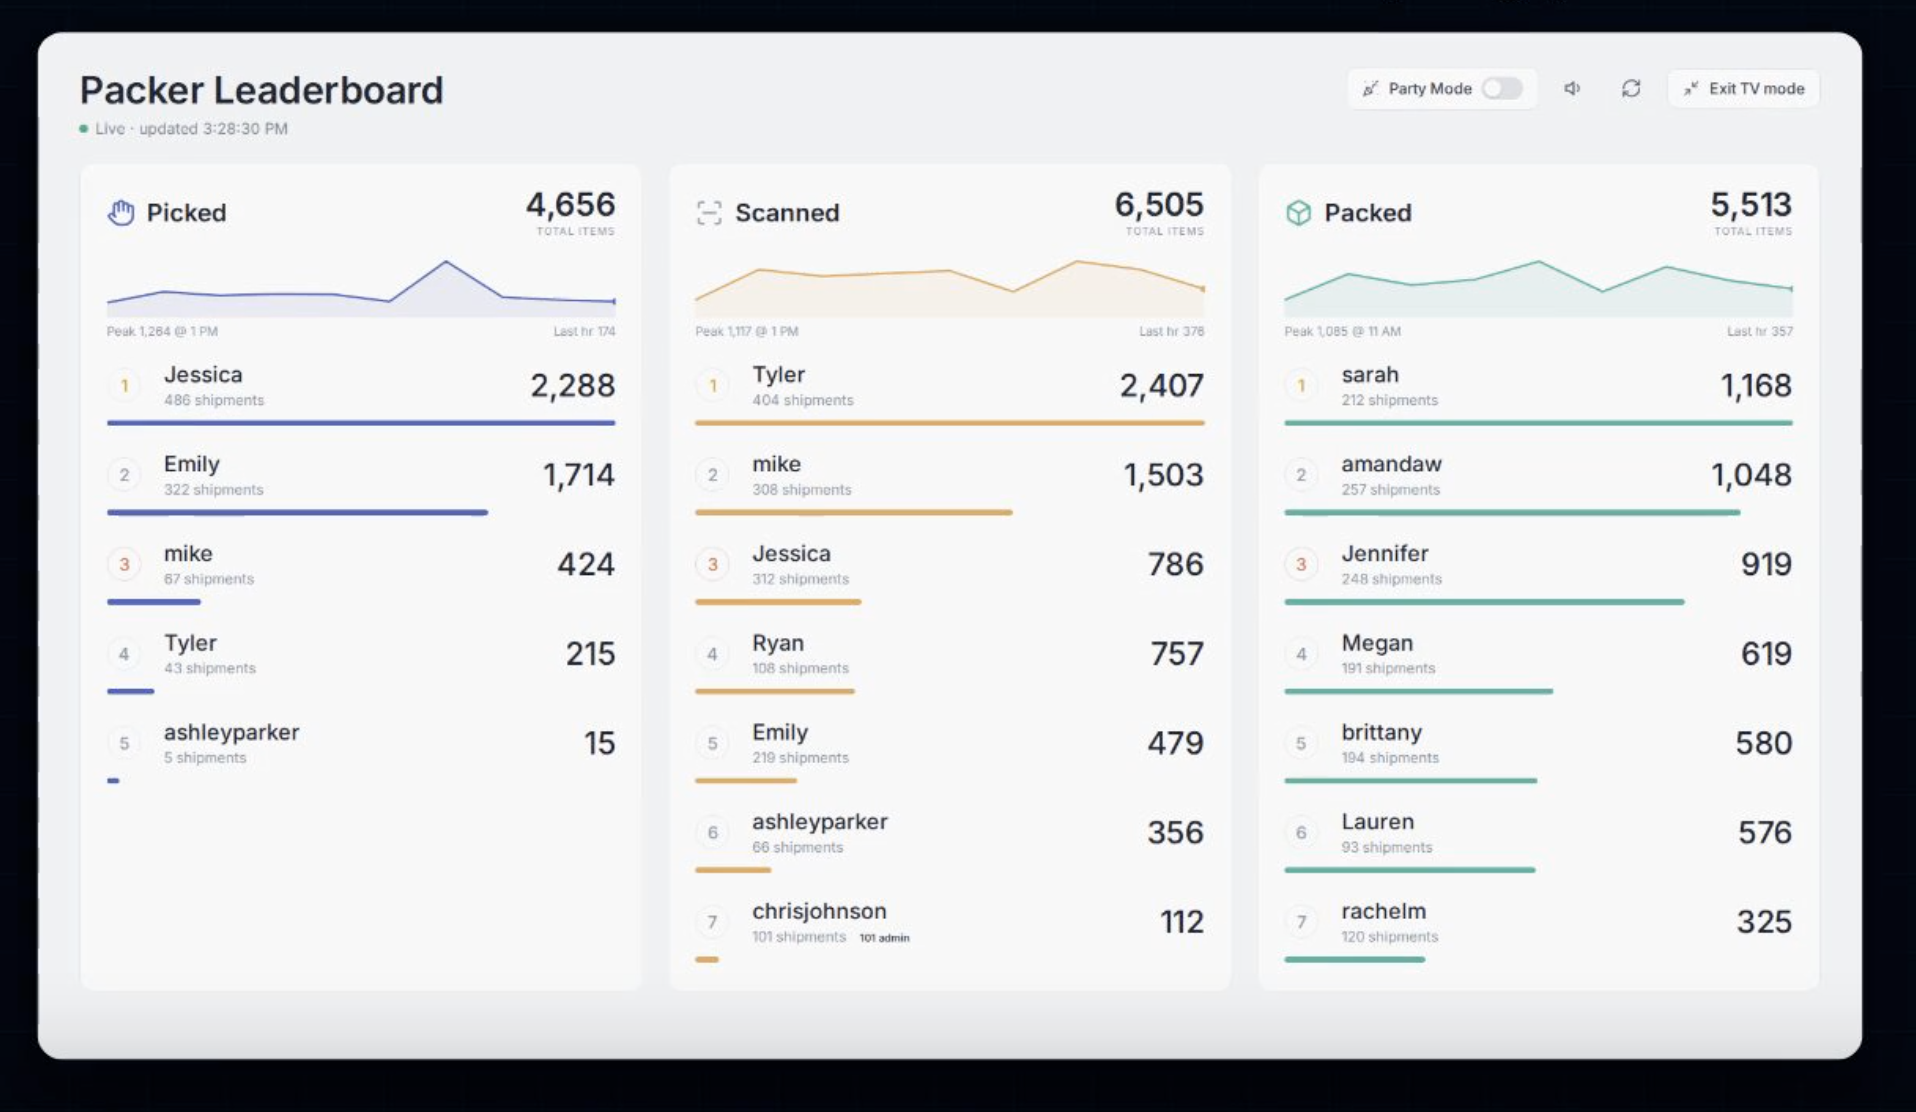Select Lauren name in Packed list
The height and width of the screenshot is (1112, 1916).
1377,822
